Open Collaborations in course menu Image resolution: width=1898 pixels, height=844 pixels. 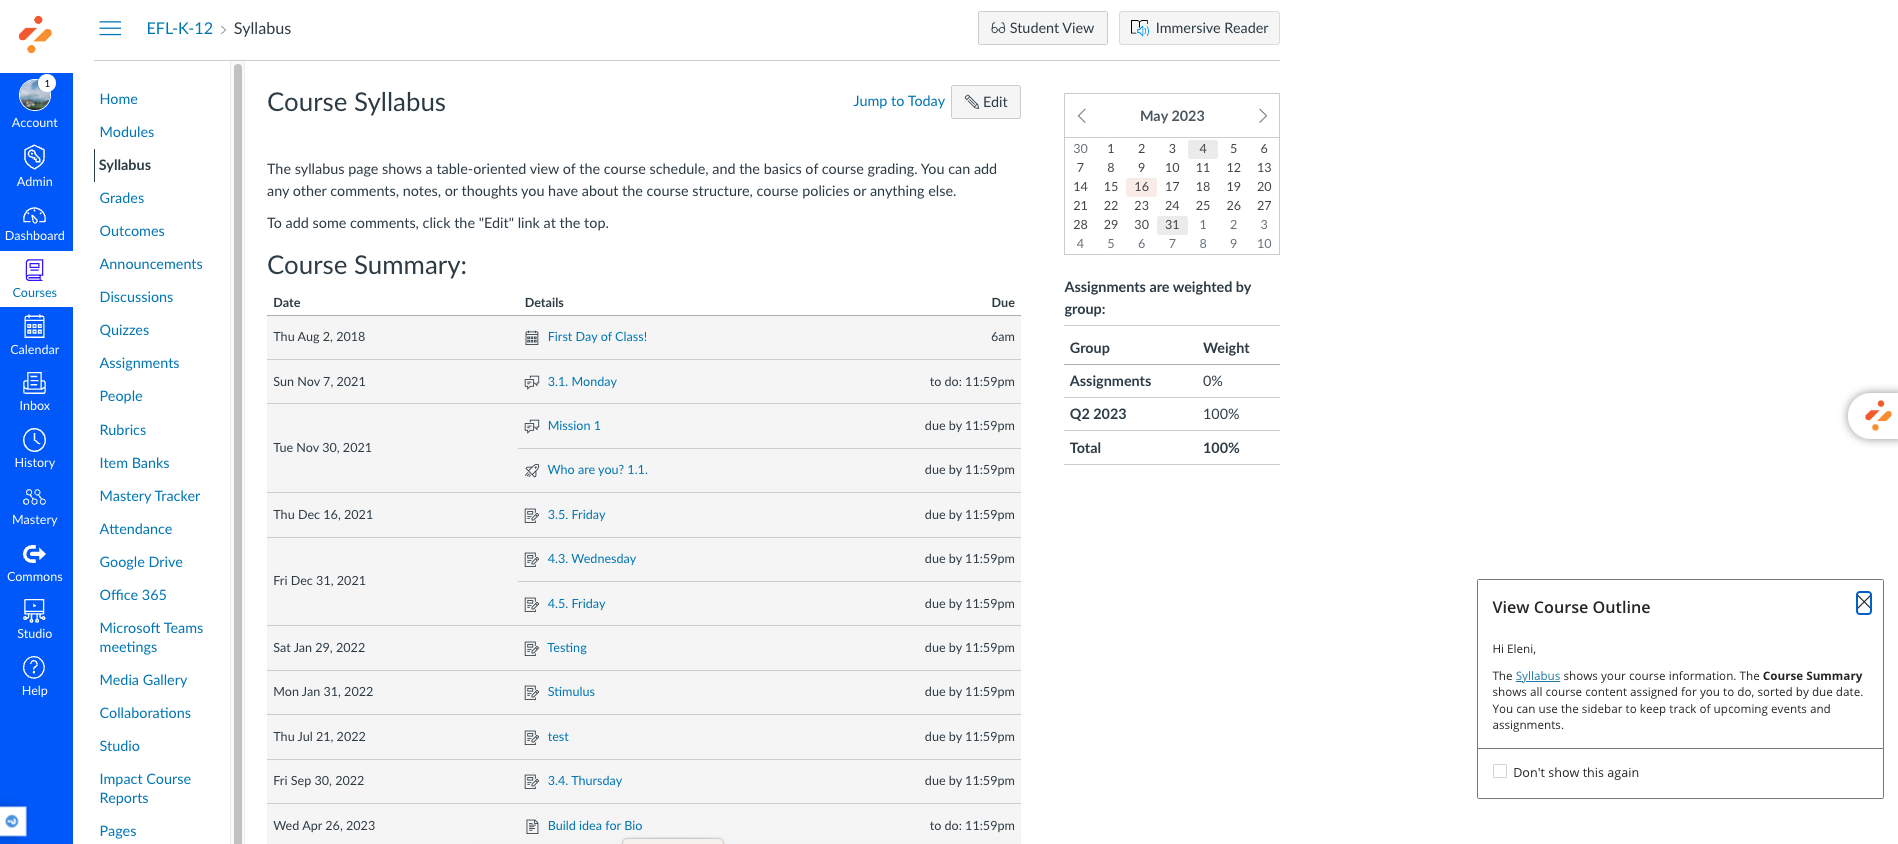(x=145, y=713)
